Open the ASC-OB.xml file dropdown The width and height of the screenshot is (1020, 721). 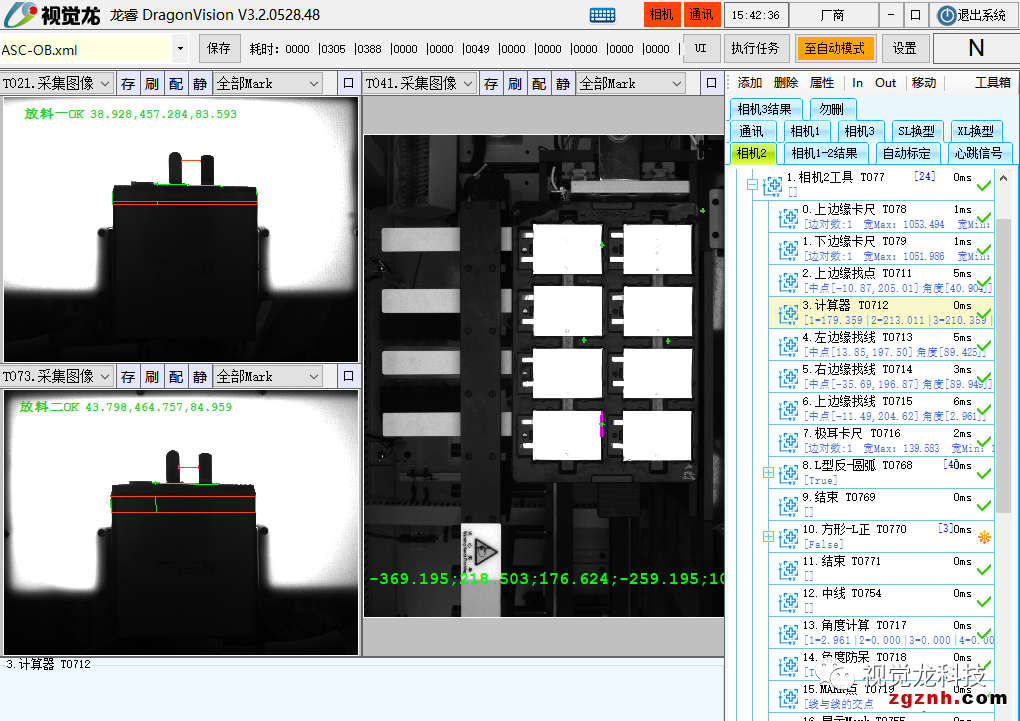click(180, 48)
